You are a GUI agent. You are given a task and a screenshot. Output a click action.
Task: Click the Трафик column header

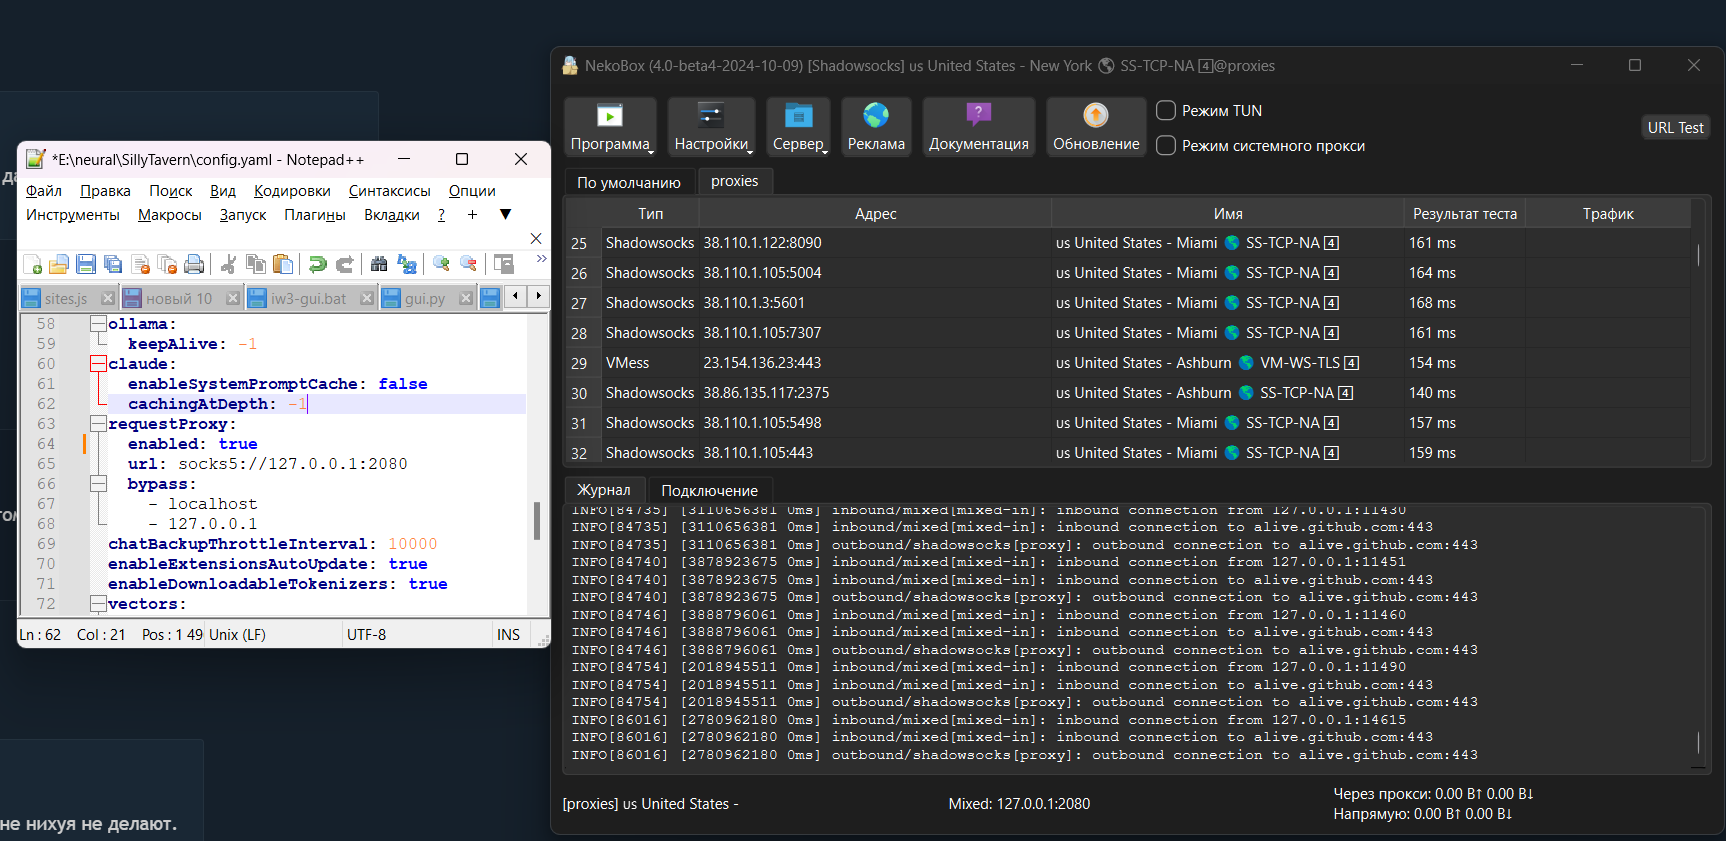1608,214
